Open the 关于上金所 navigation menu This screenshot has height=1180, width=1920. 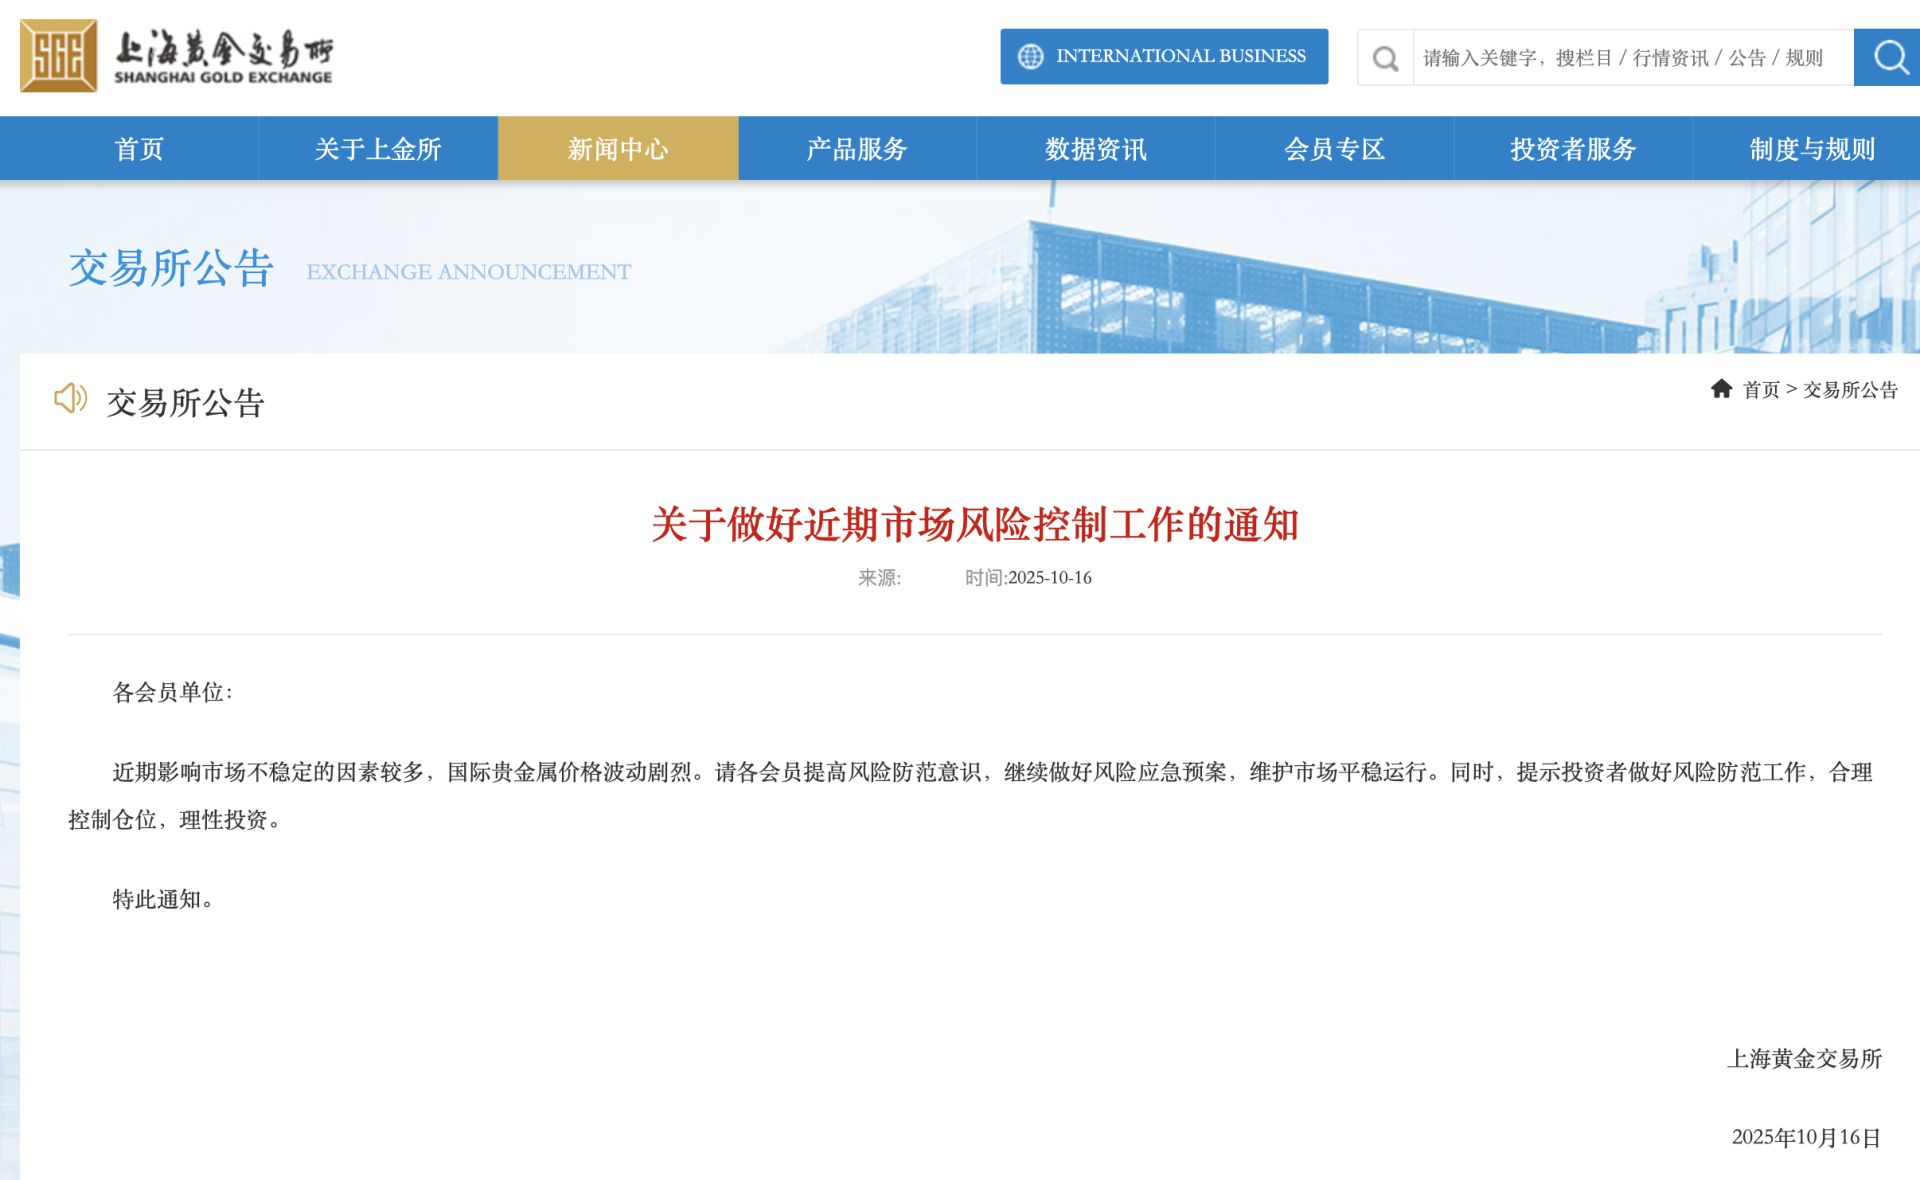tap(378, 149)
